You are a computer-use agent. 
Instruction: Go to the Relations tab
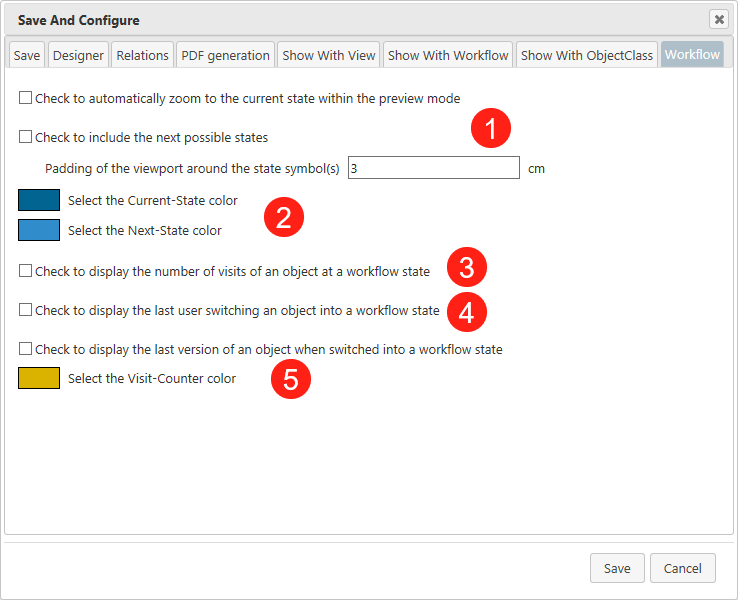[x=142, y=55]
